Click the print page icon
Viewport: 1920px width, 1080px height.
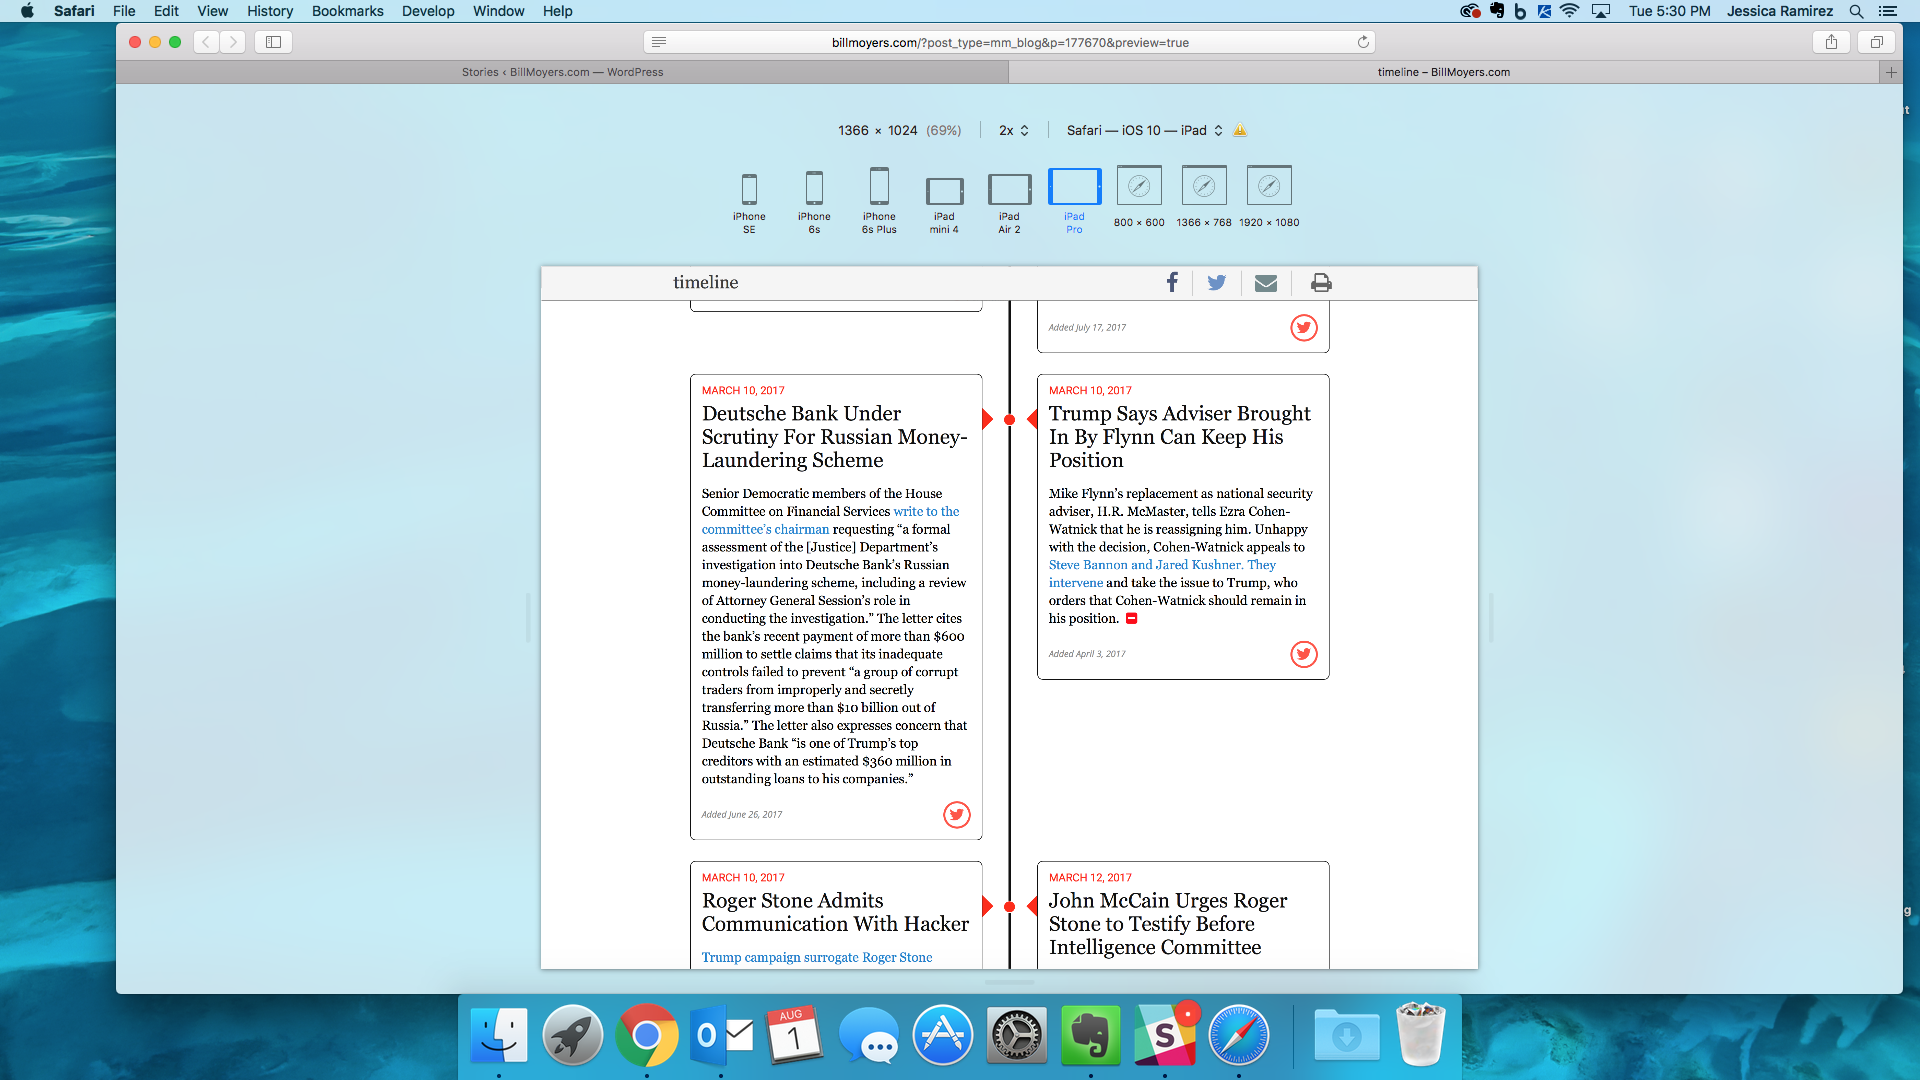[1321, 283]
